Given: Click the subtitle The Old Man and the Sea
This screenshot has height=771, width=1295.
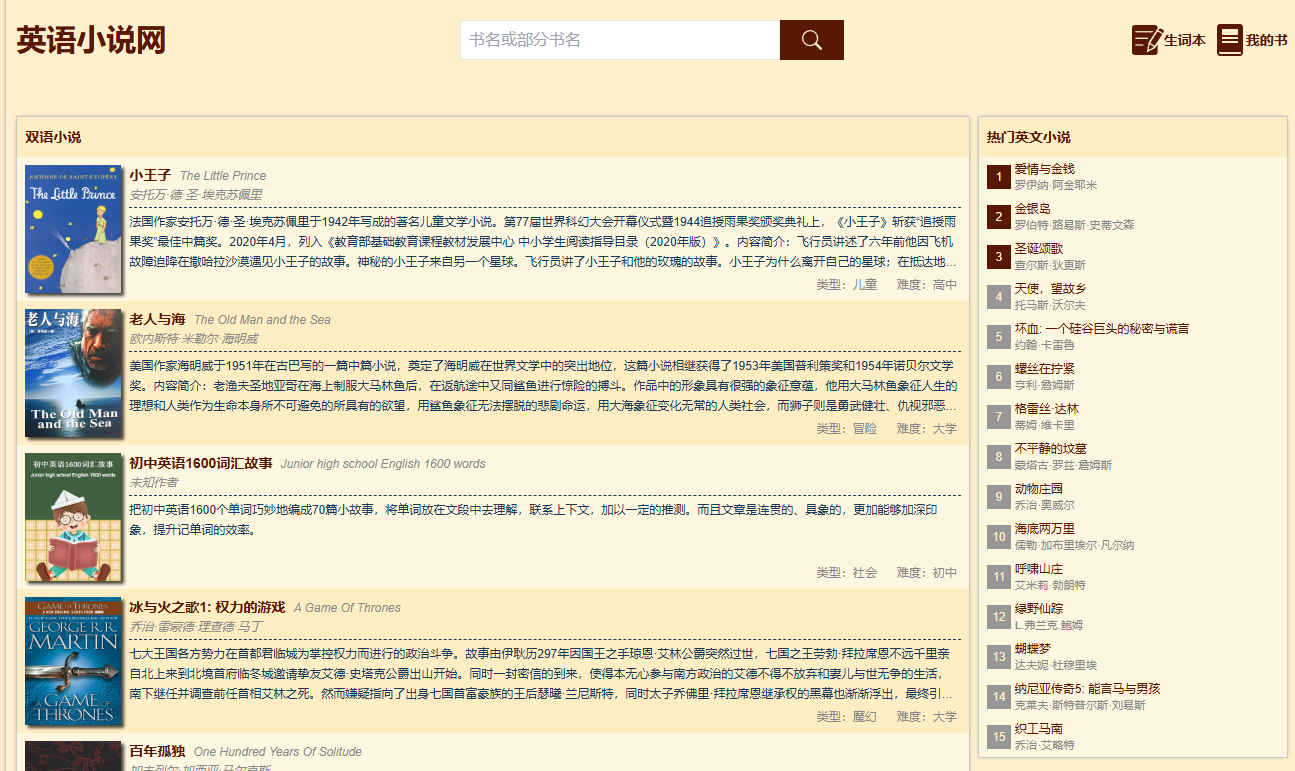Looking at the screenshot, I should 262,320.
